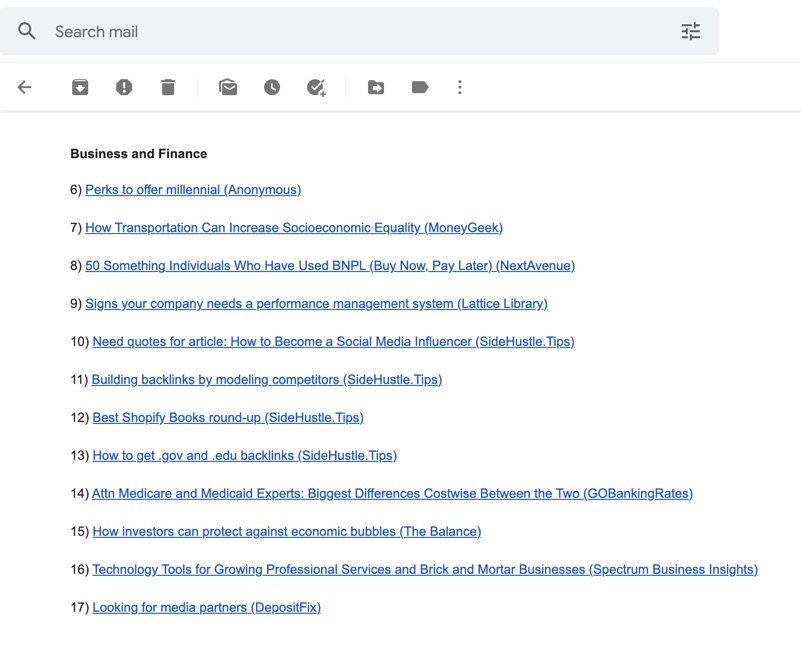Move email to a folder
This screenshot has height=645, width=801.
tap(376, 87)
